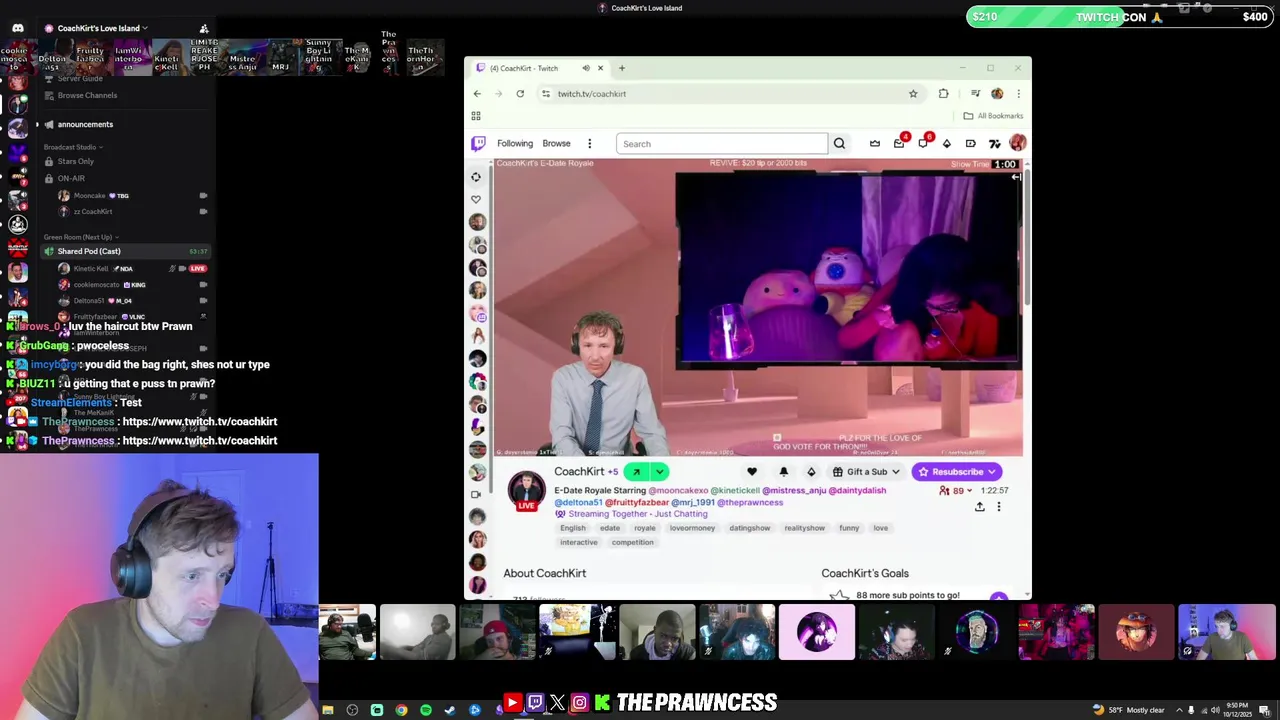Open Browse Channels in Discord
Viewport: 1280px width, 720px height.
(x=87, y=95)
